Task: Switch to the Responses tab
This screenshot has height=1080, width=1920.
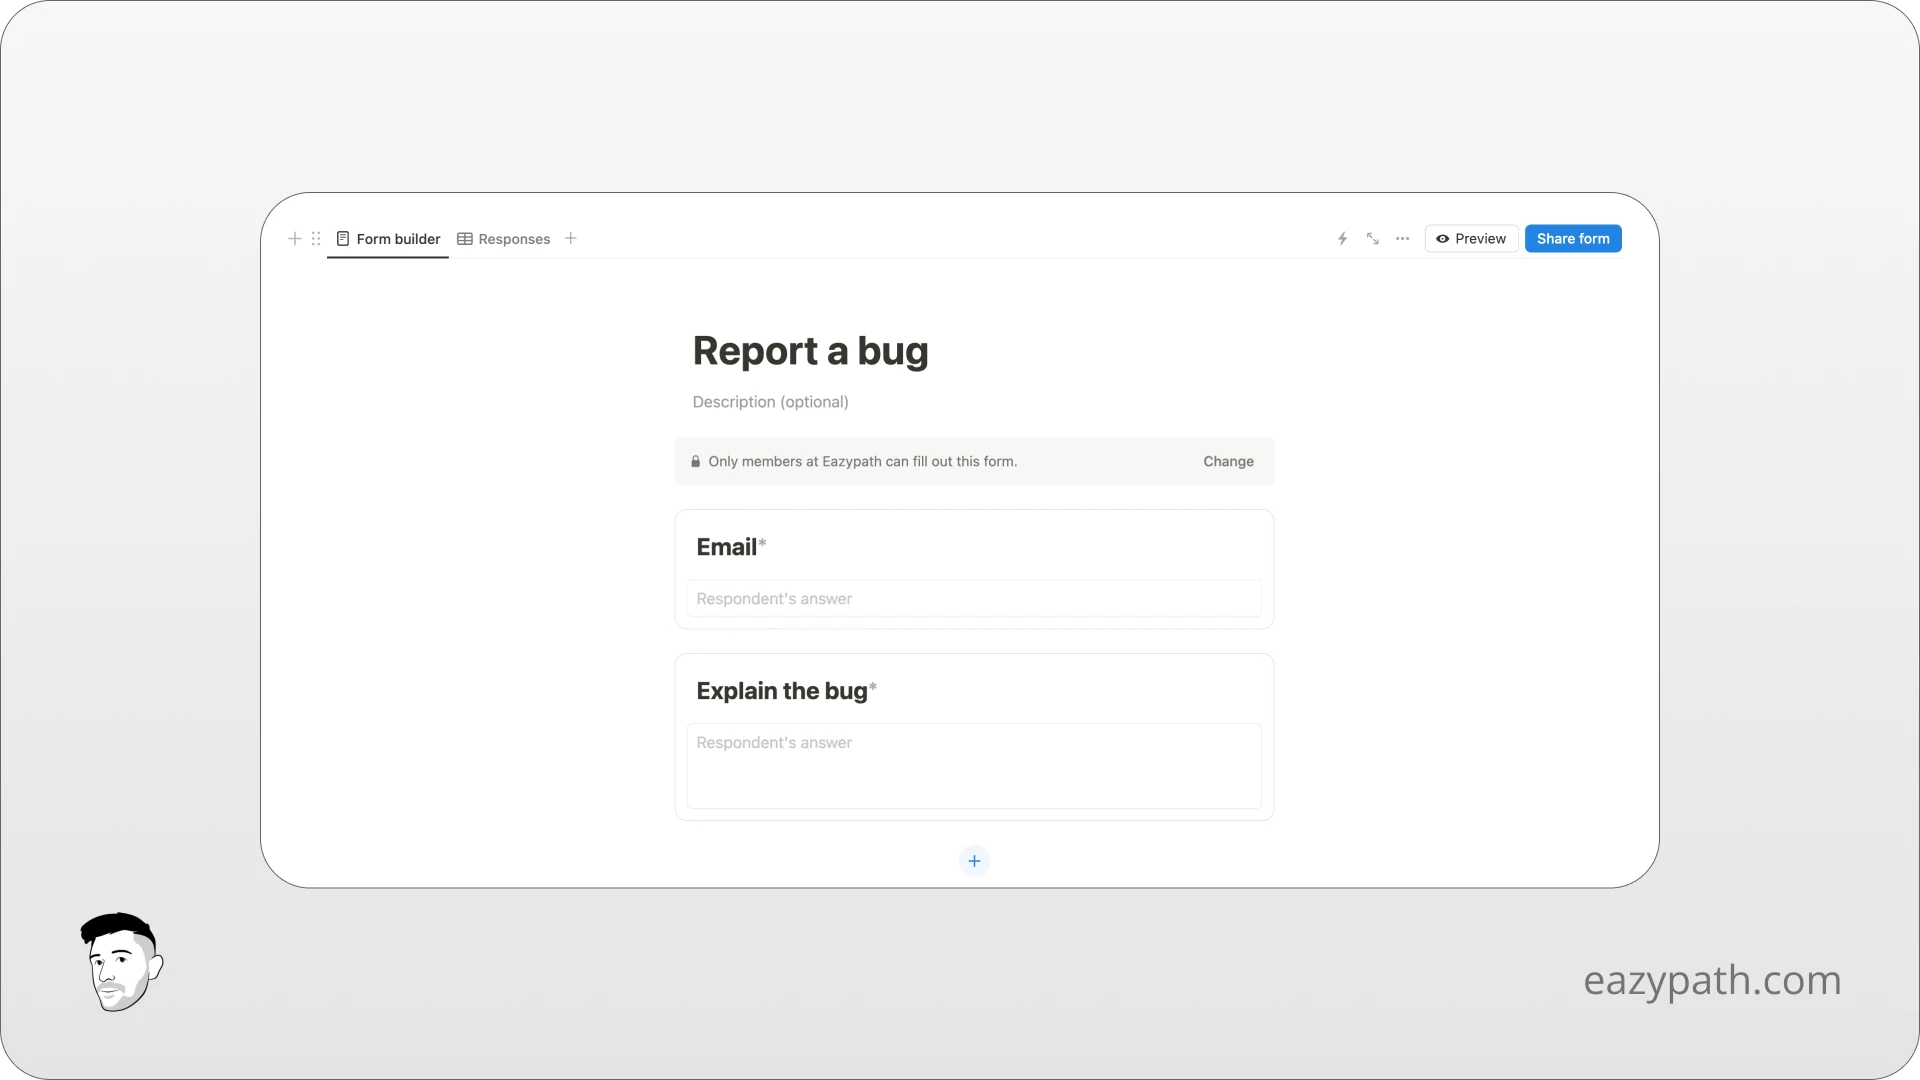Action: click(x=513, y=238)
